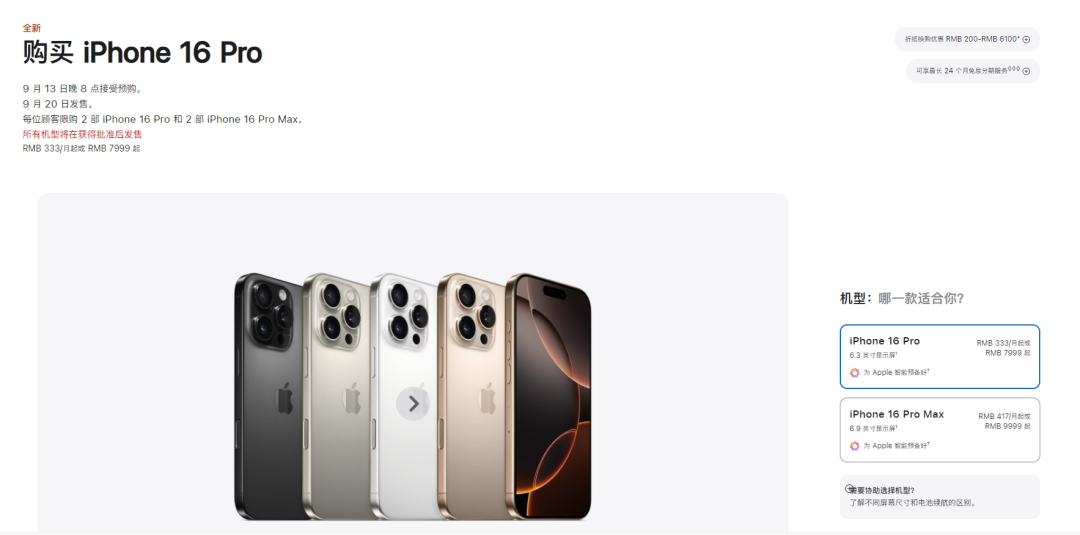Click the Apple Intelligence icon in the iPhone 16 Pro Max card
Screen dimensions: 1080x535
854,445
